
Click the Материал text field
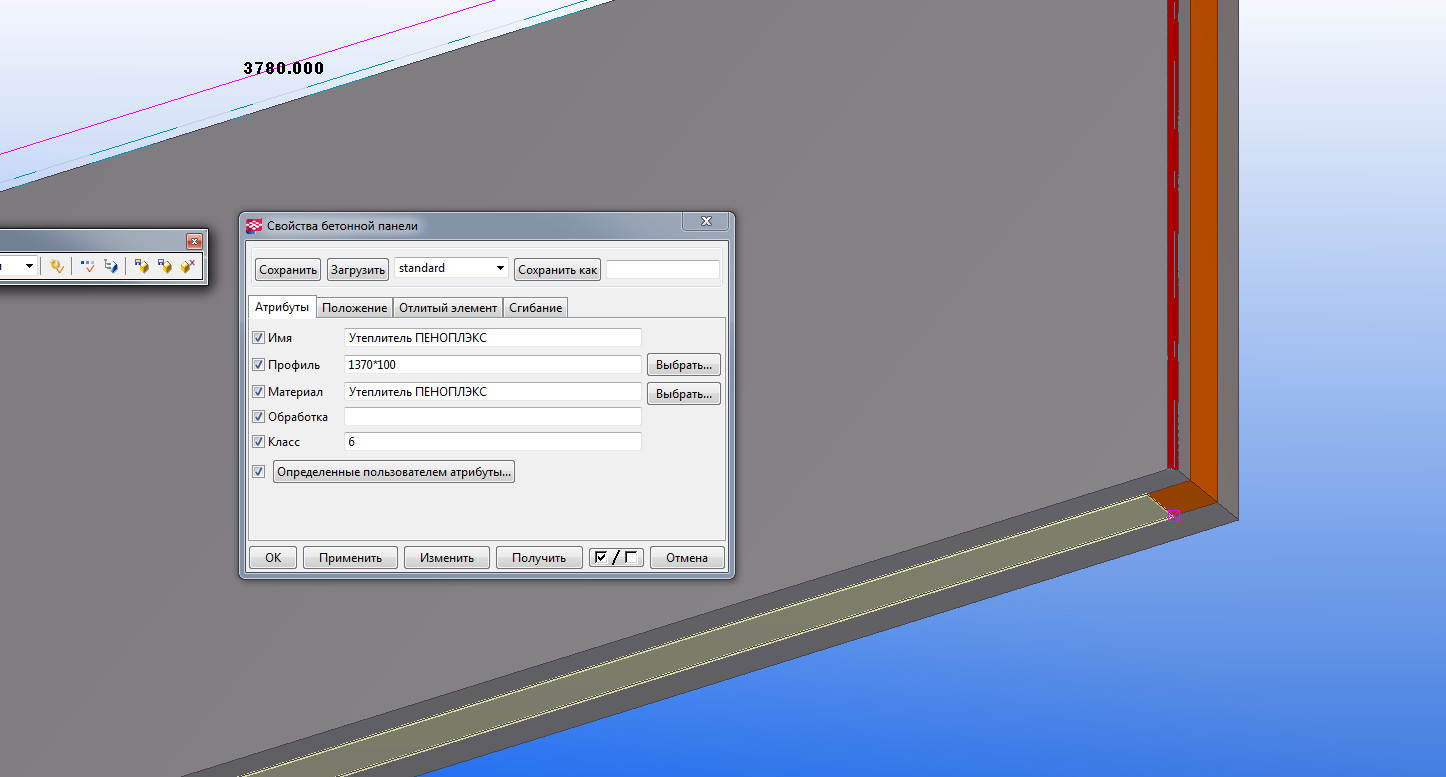[x=492, y=392]
